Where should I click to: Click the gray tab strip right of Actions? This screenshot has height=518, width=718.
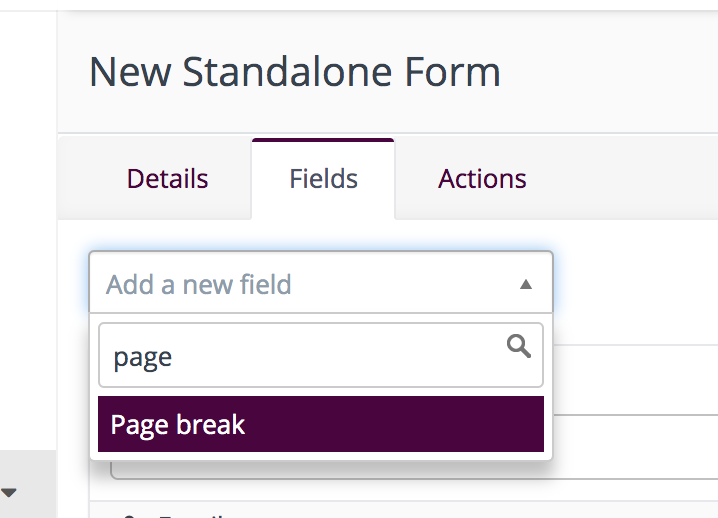(x=643, y=179)
